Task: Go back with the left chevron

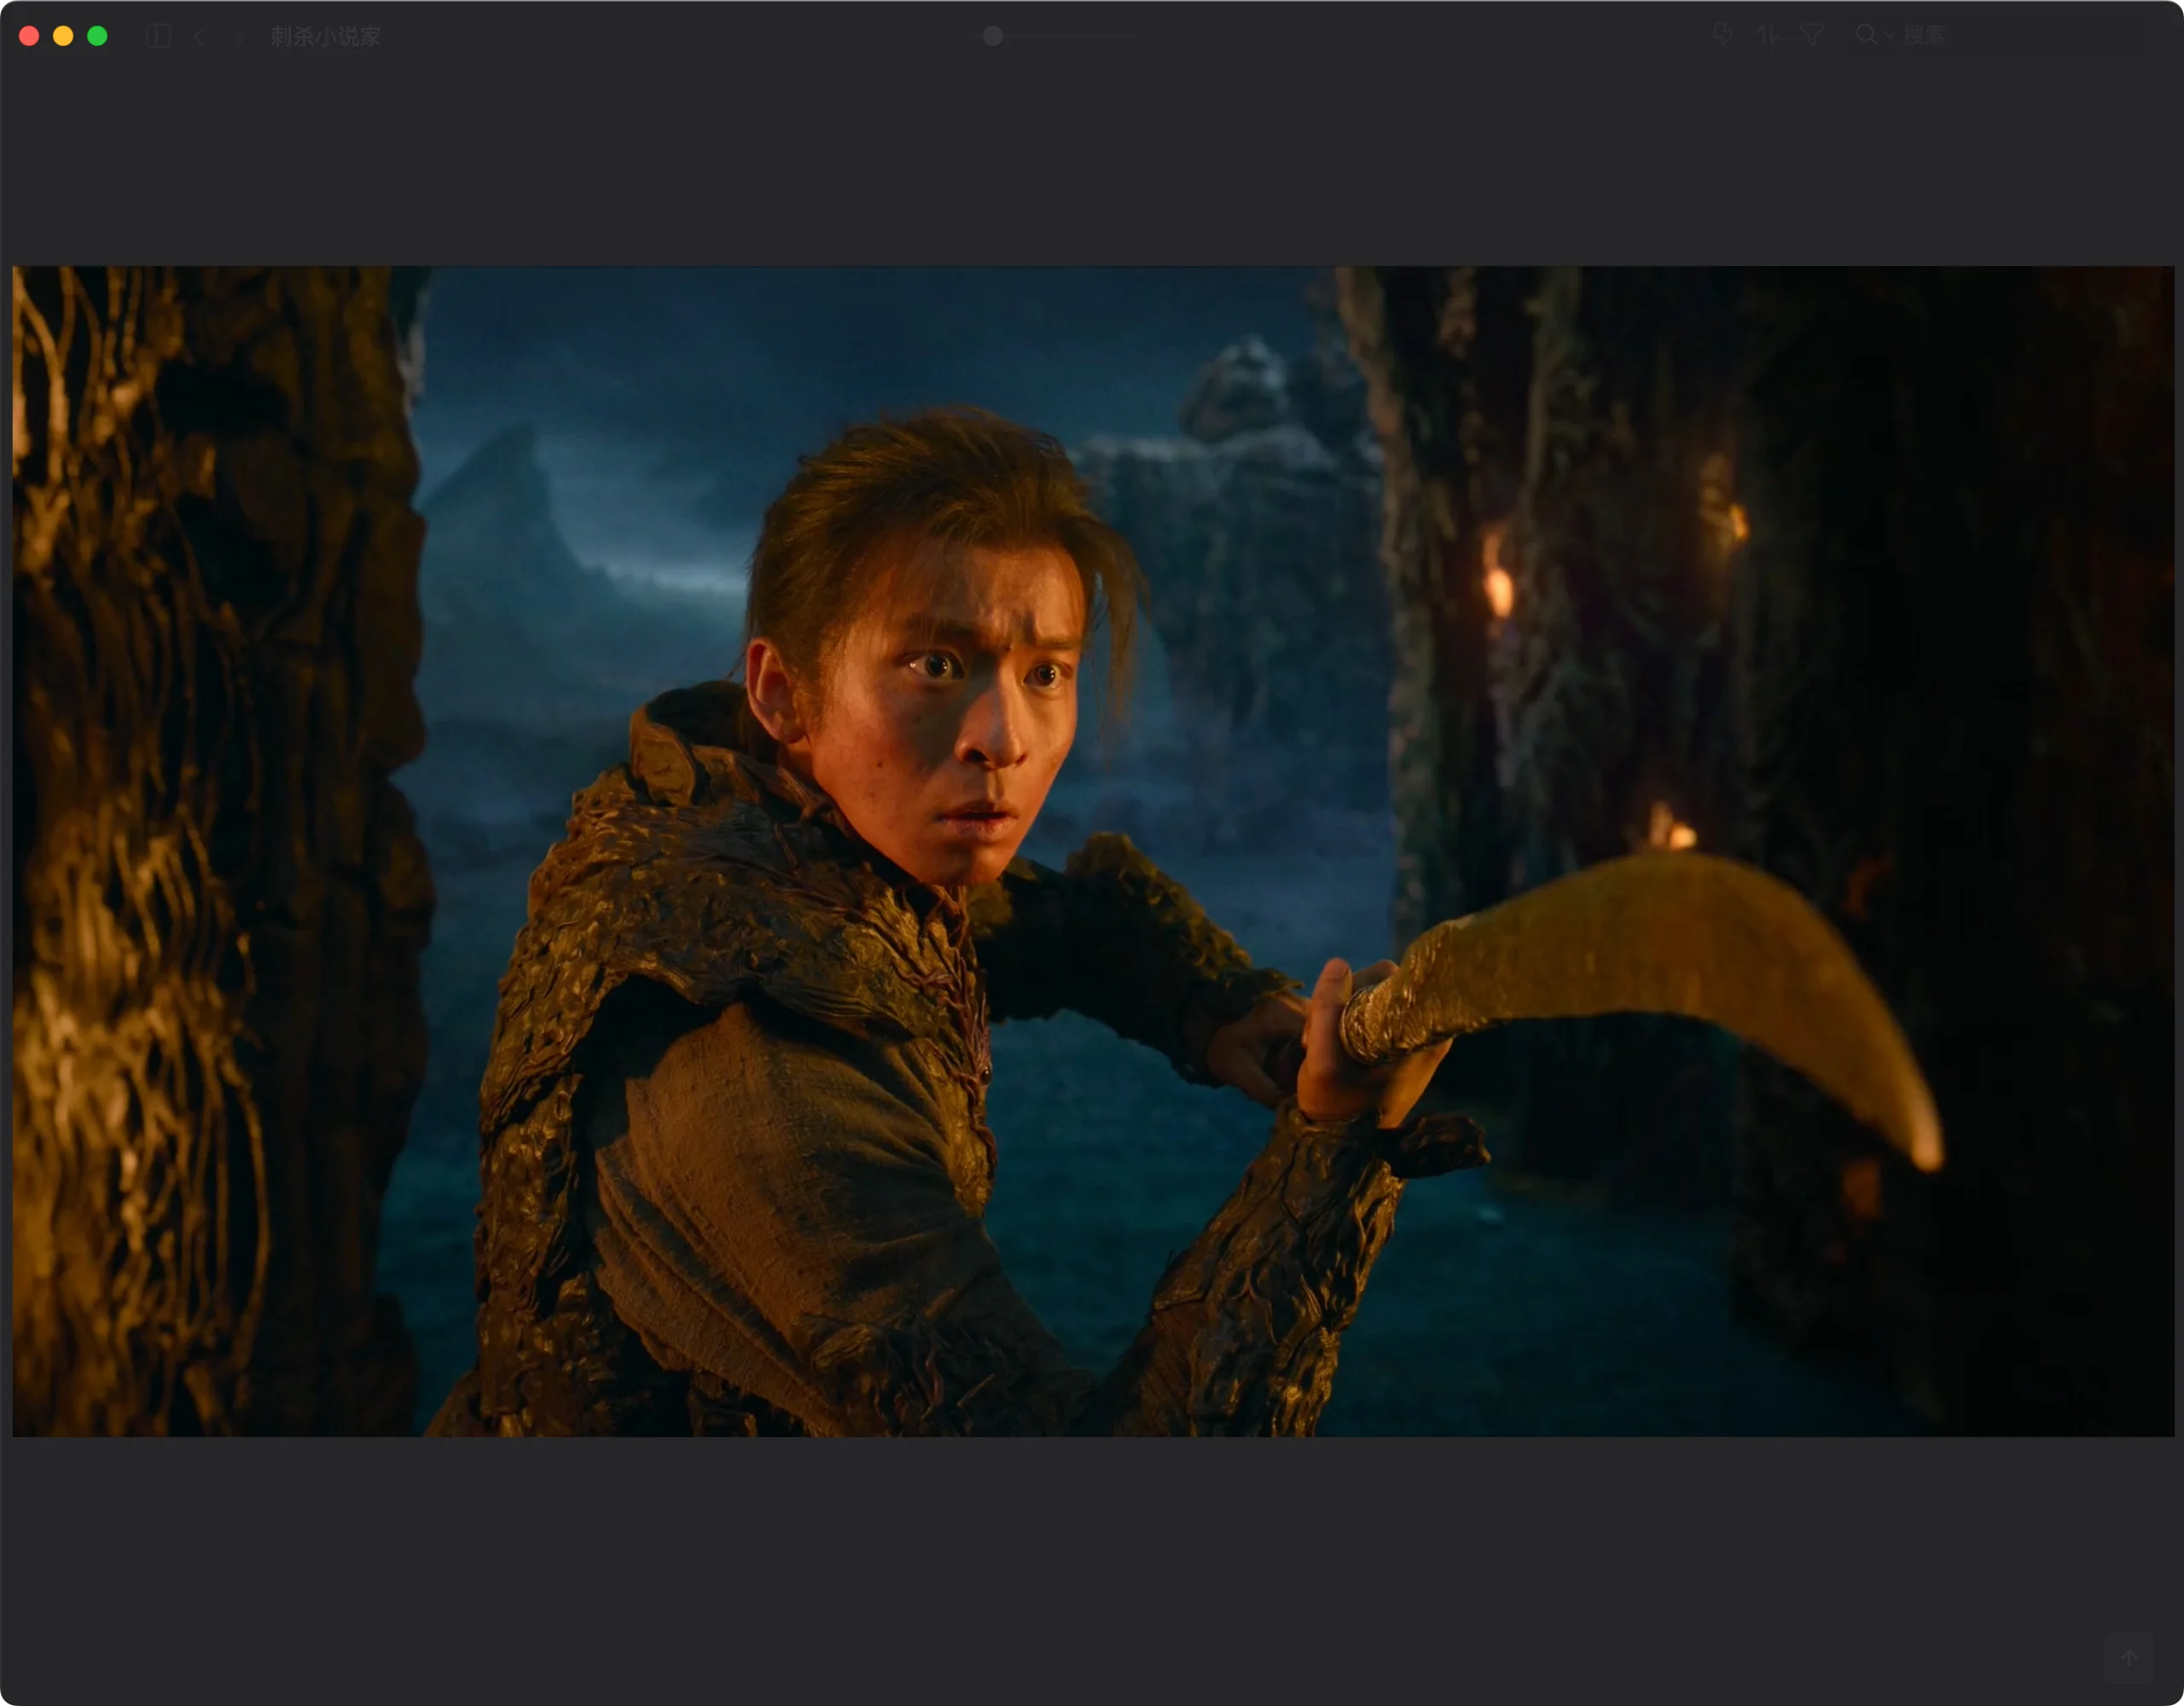Action: [200, 37]
